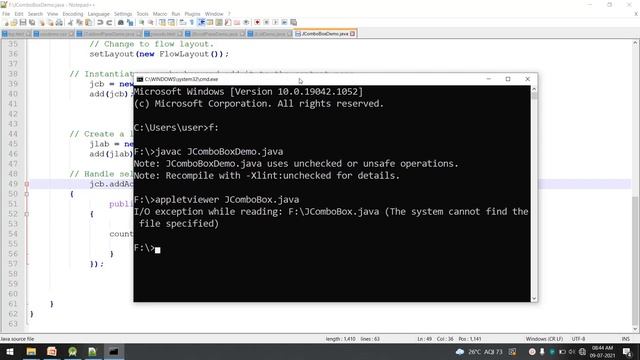
Task: Click the Cut scissors toolbar icon
Action: [x=70, y=22]
